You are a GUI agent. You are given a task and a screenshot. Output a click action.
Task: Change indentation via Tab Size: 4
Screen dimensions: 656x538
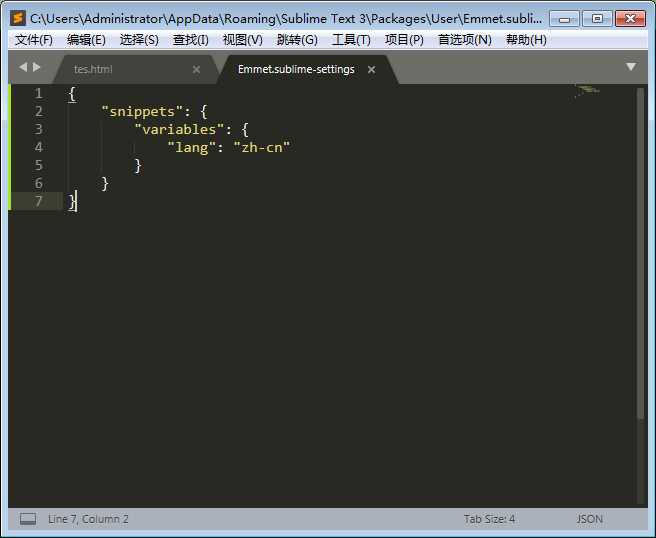point(489,519)
